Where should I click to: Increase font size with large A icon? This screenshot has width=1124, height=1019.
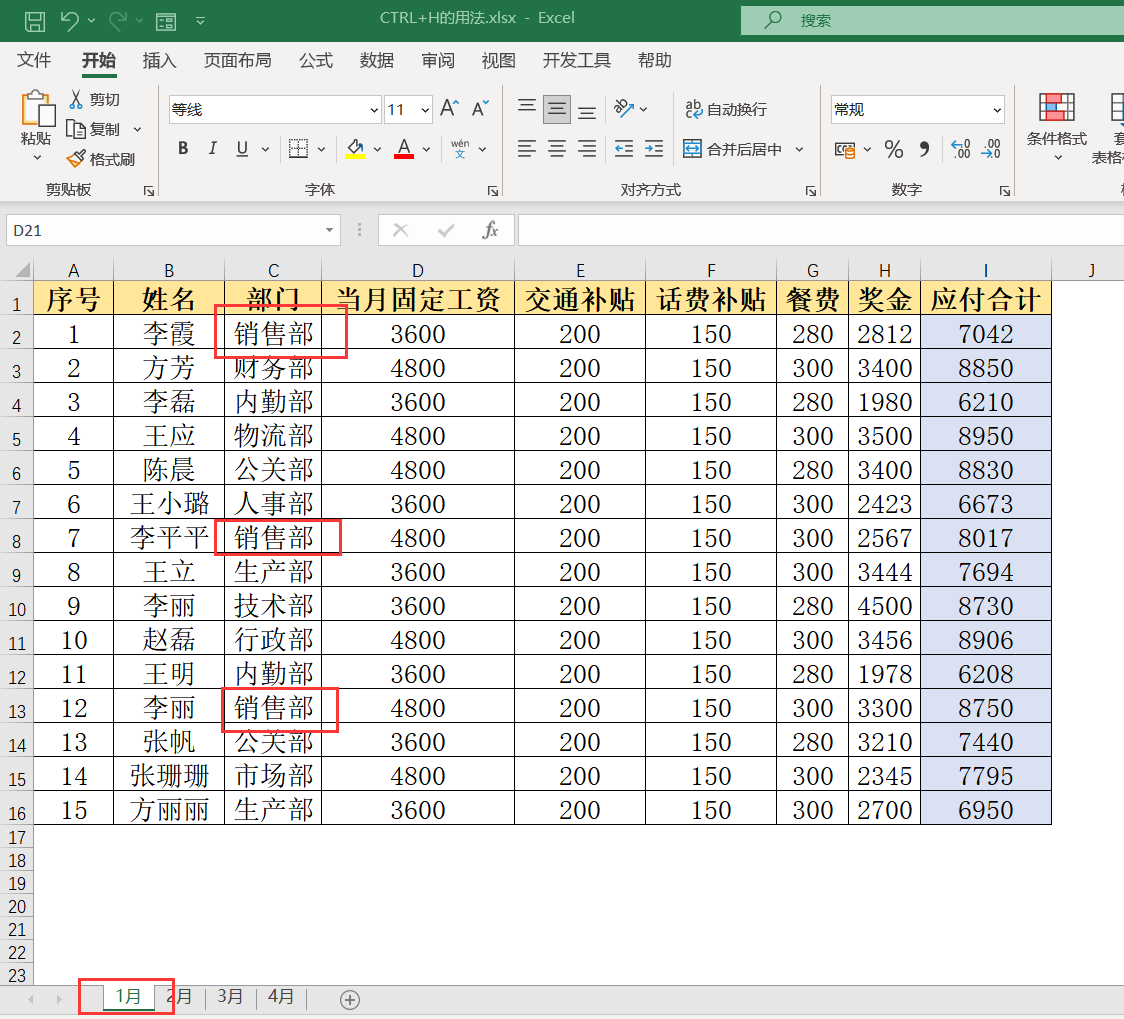[x=449, y=109]
